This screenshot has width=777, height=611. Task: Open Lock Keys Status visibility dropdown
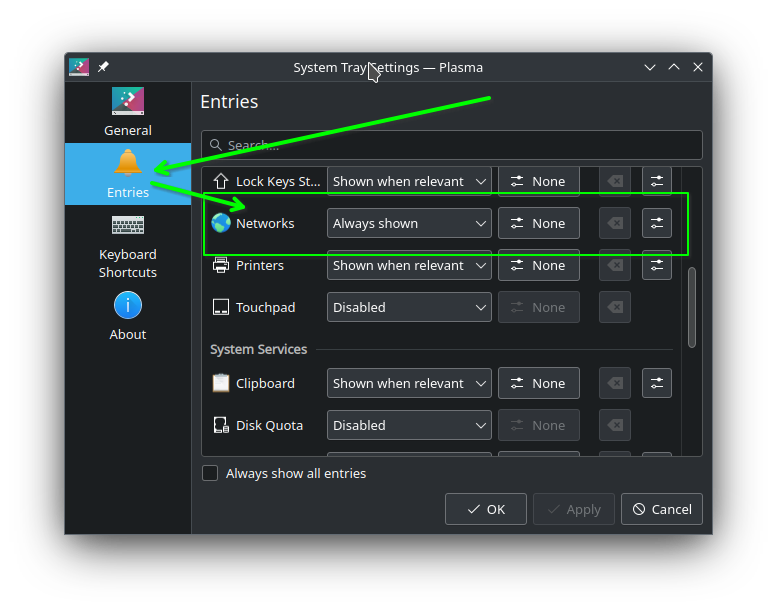pyautogui.click(x=409, y=181)
